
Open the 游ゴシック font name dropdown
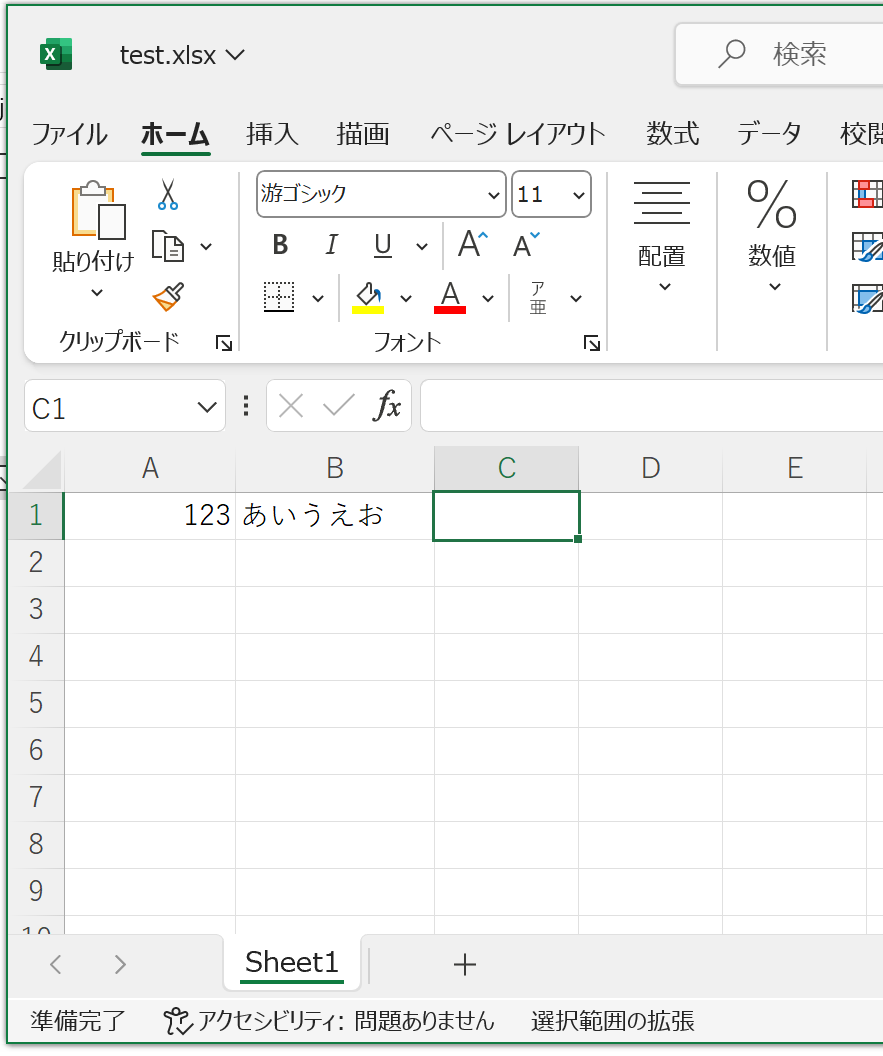click(x=494, y=195)
